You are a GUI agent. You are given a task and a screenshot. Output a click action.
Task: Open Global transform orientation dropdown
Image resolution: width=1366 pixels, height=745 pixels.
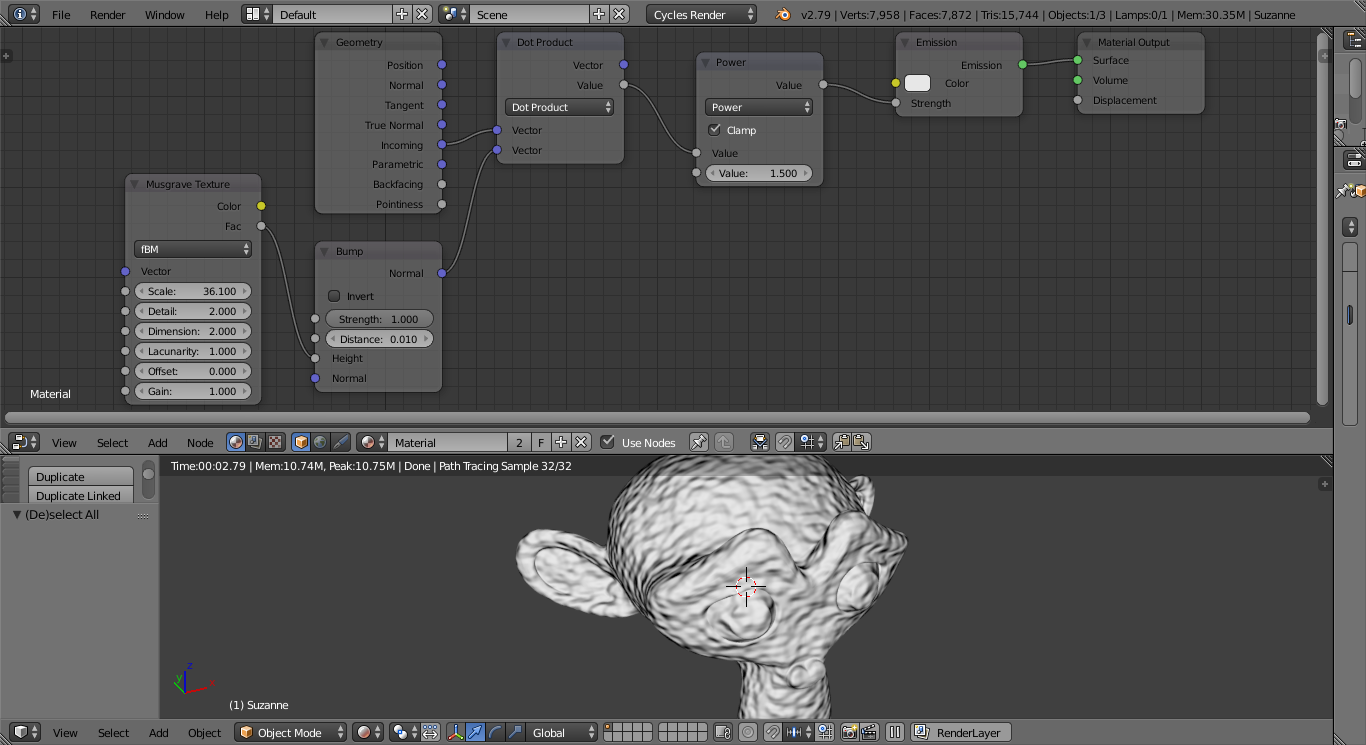pyautogui.click(x=563, y=732)
